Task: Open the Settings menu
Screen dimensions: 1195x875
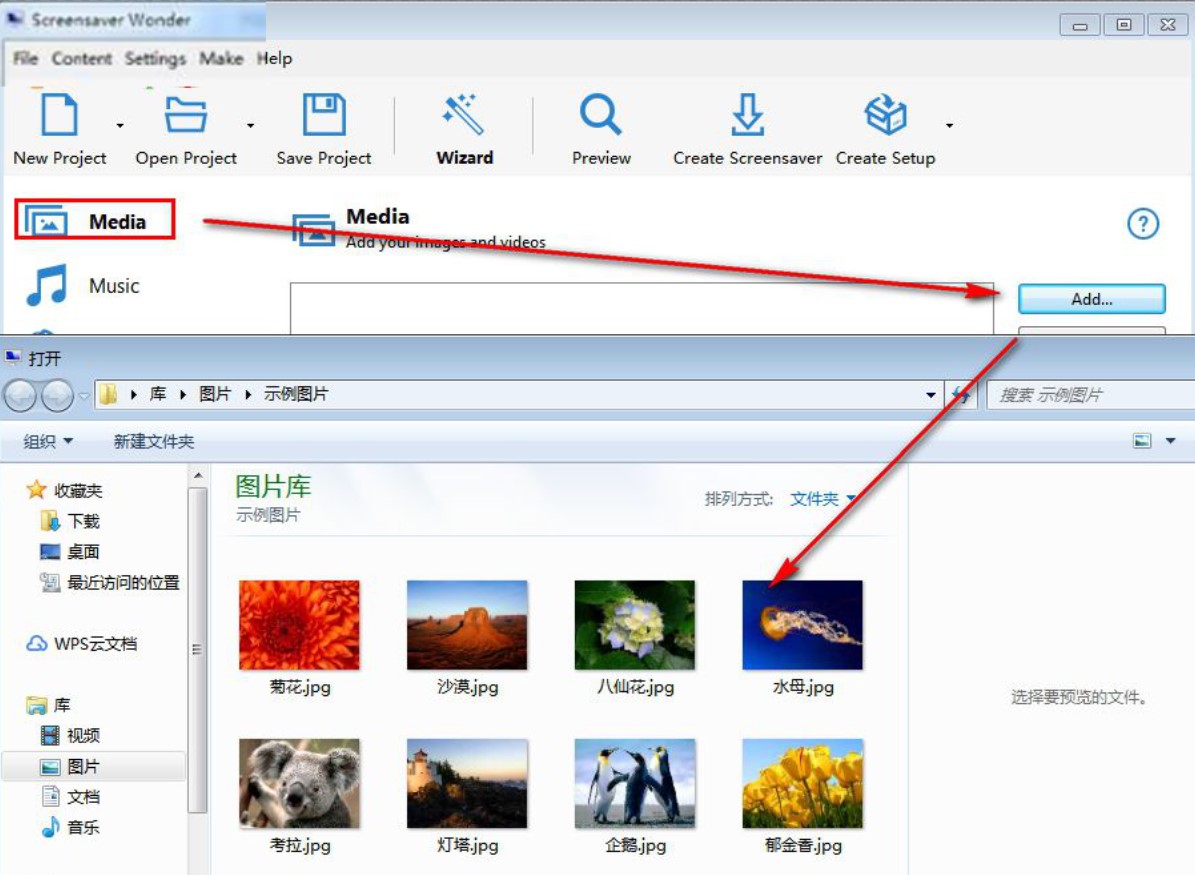Action: 155,58
